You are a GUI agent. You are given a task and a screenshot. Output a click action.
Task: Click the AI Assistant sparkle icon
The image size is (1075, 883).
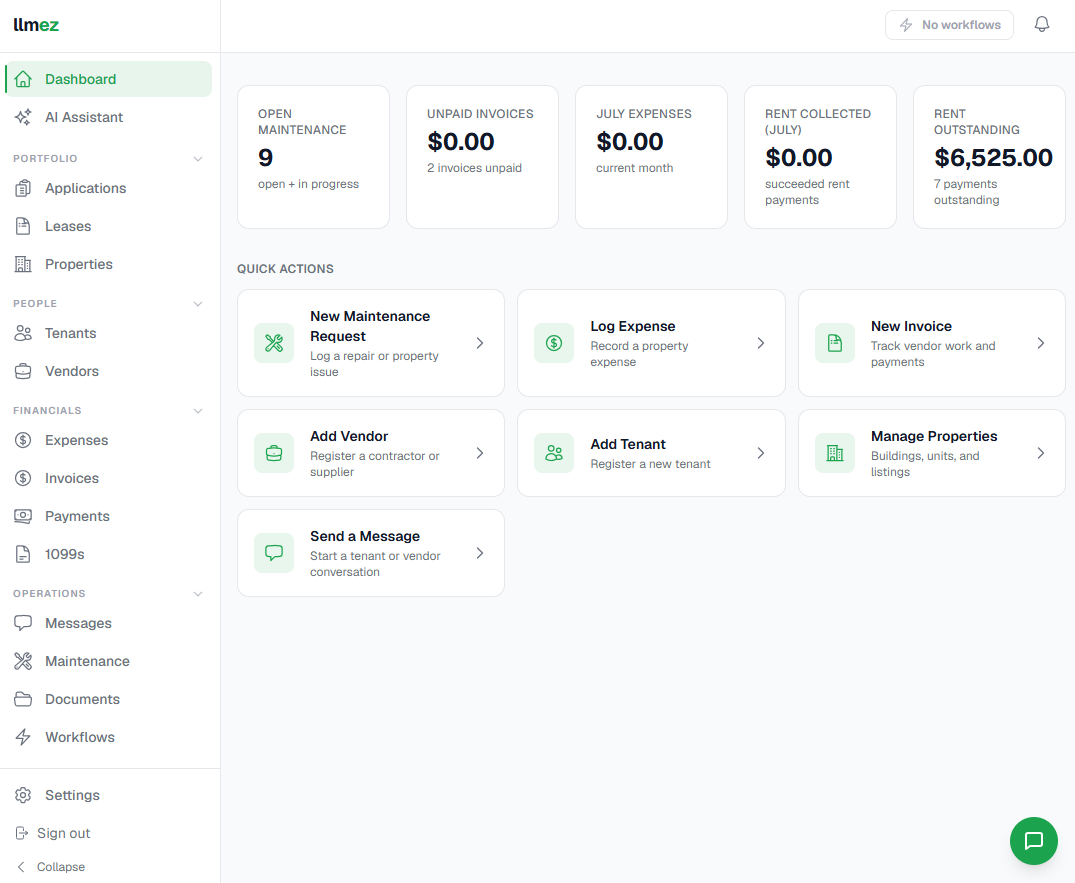click(x=23, y=117)
